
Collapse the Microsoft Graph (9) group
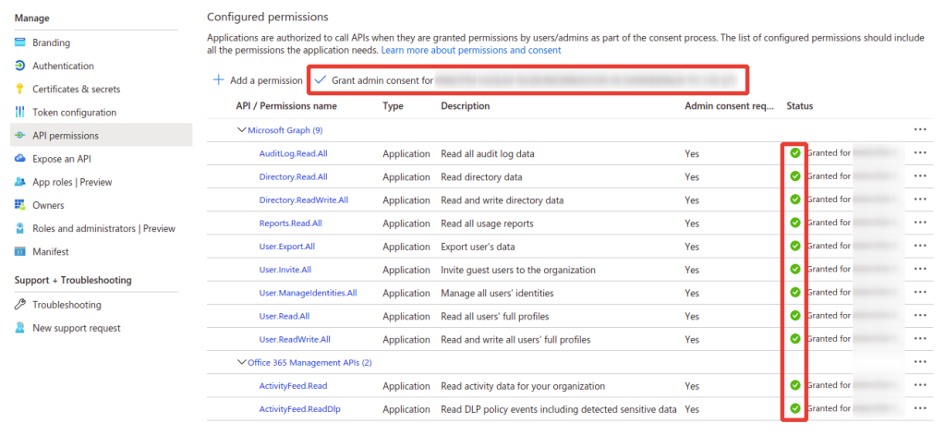click(242, 130)
